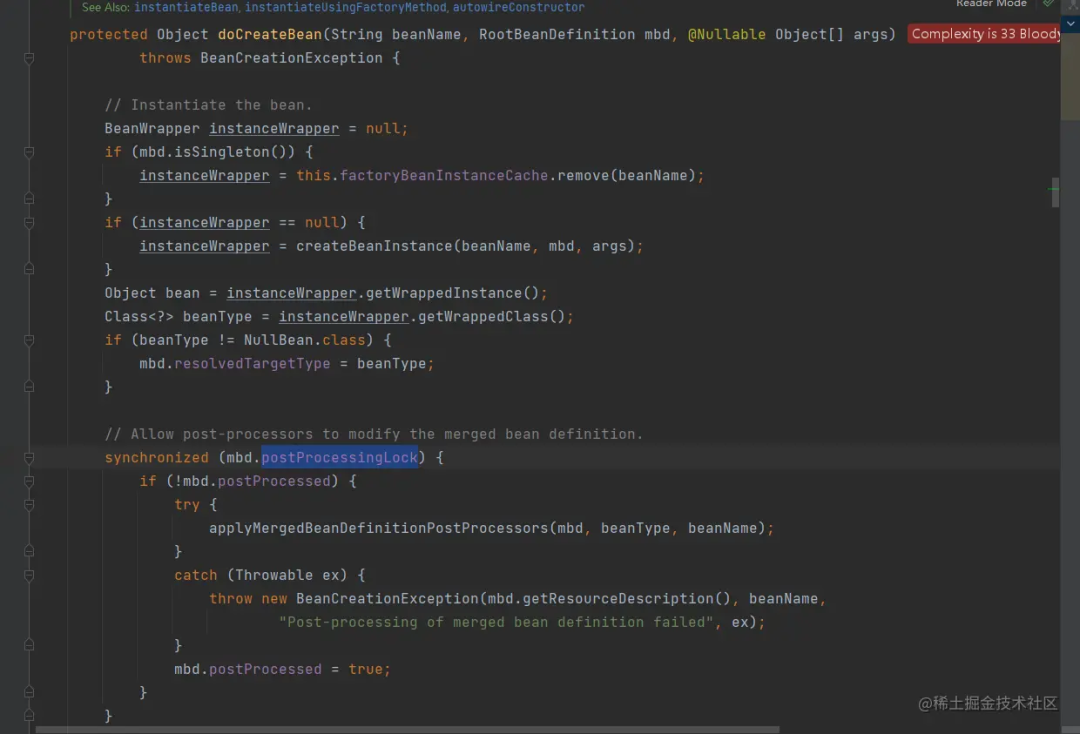The image size is (1080, 734).
Task: Click the @Nullable annotation
Action: 727,34
